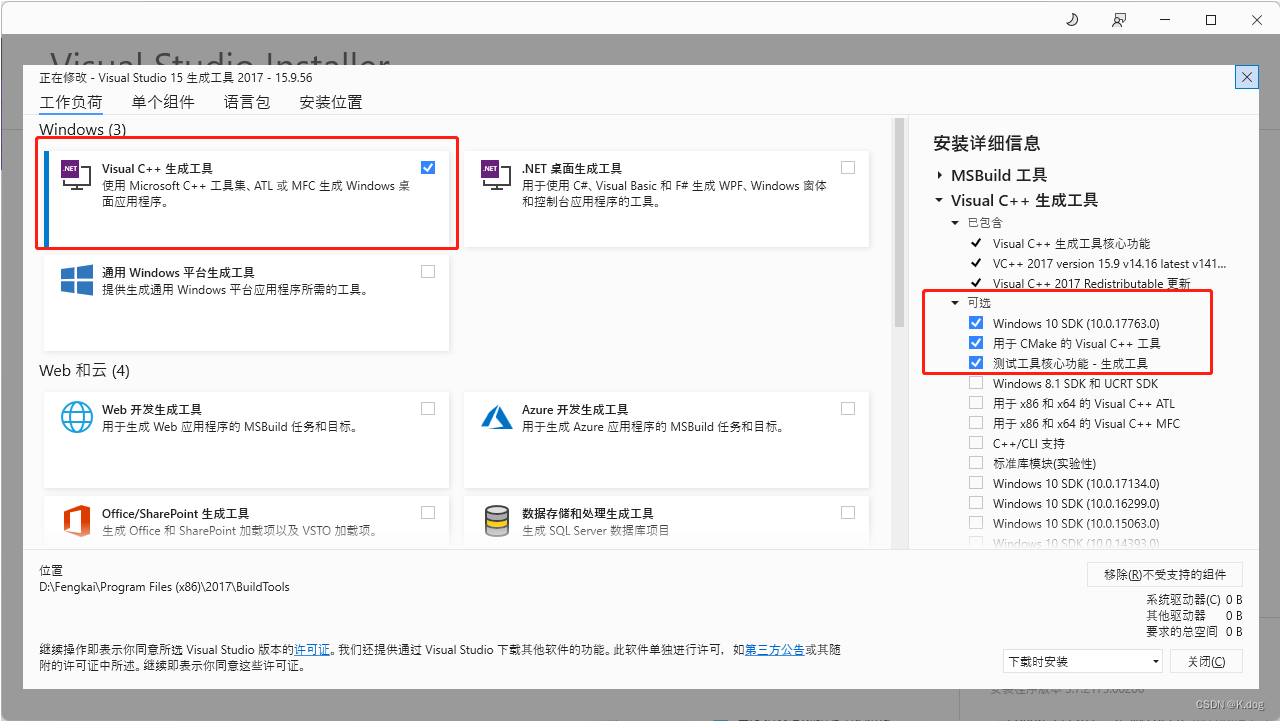
Task: Switch to the 工作负荷 tab
Action: click(x=71, y=102)
